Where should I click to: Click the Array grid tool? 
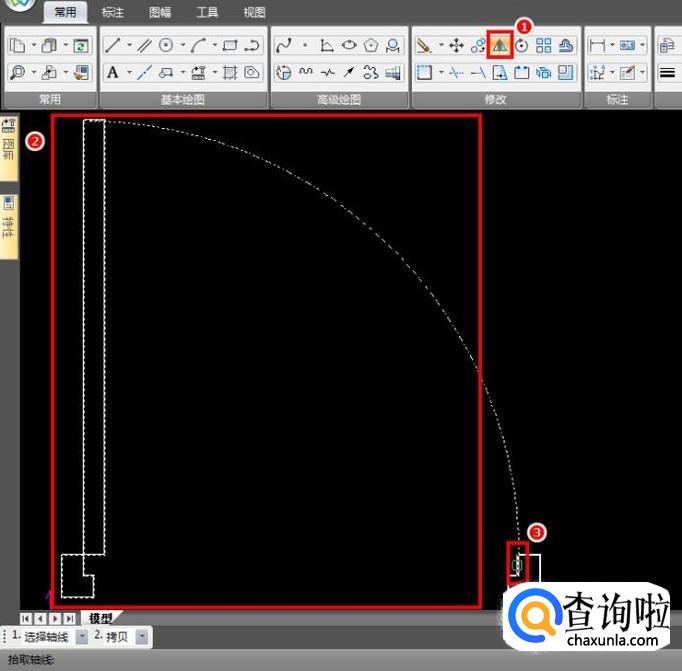(544, 46)
